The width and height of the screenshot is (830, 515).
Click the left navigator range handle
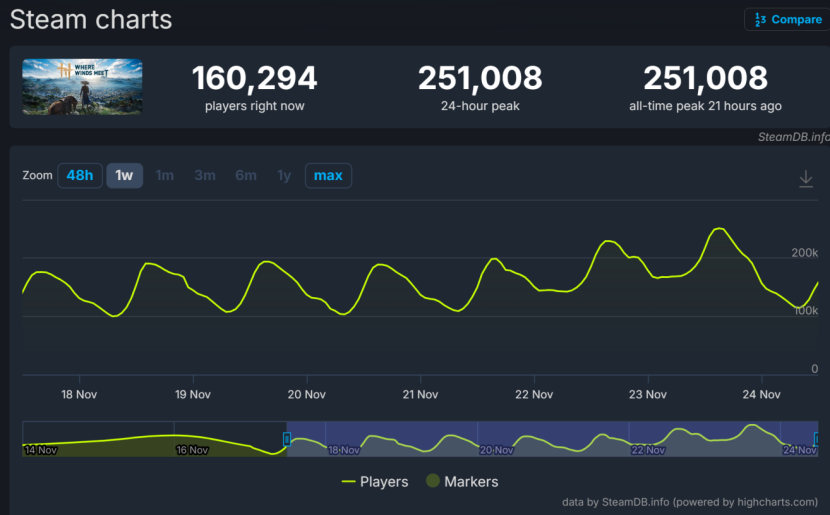[x=287, y=438]
